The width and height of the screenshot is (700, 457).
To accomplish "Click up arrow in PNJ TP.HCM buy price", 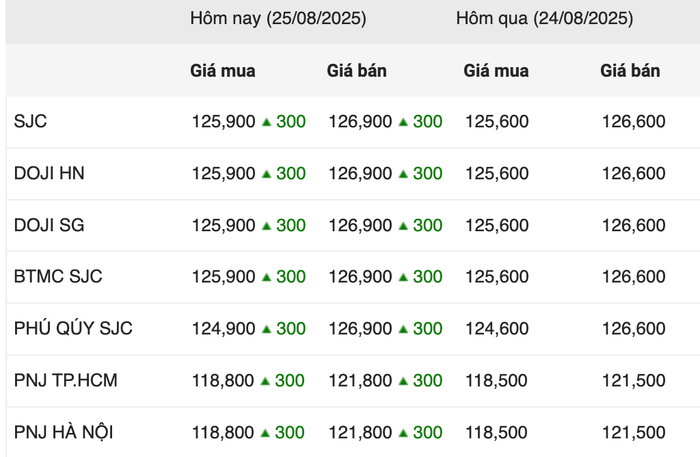I will click(265, 381).
